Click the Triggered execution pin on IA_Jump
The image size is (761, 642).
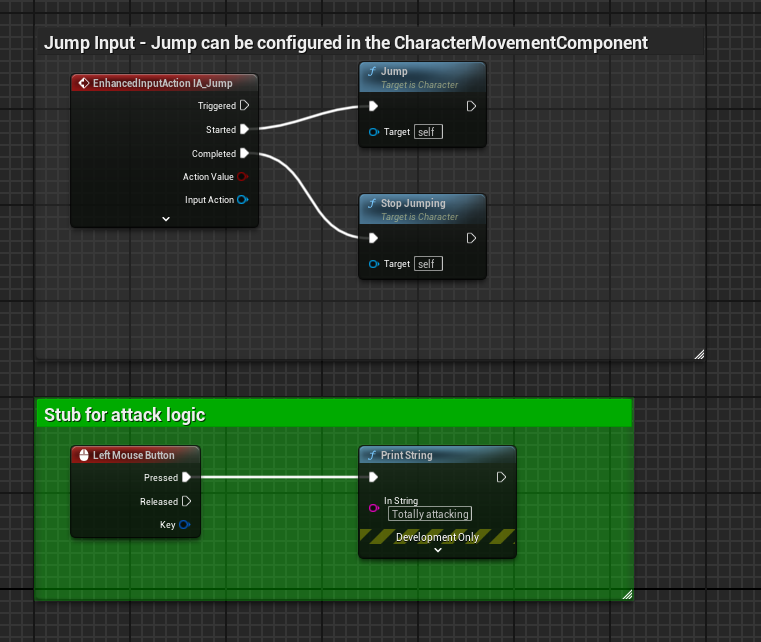click(x=245, y=105)
